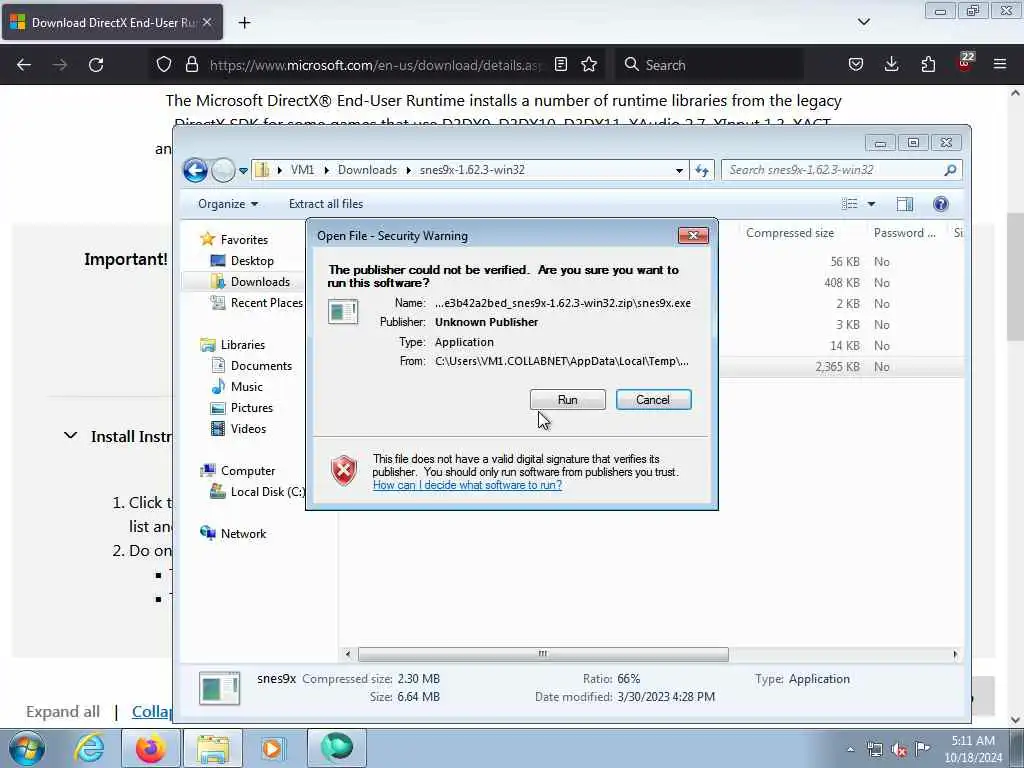The image size is (1024, 768).
Task: Open Firefox Extensions icon
Action: [x=928, y=65]
